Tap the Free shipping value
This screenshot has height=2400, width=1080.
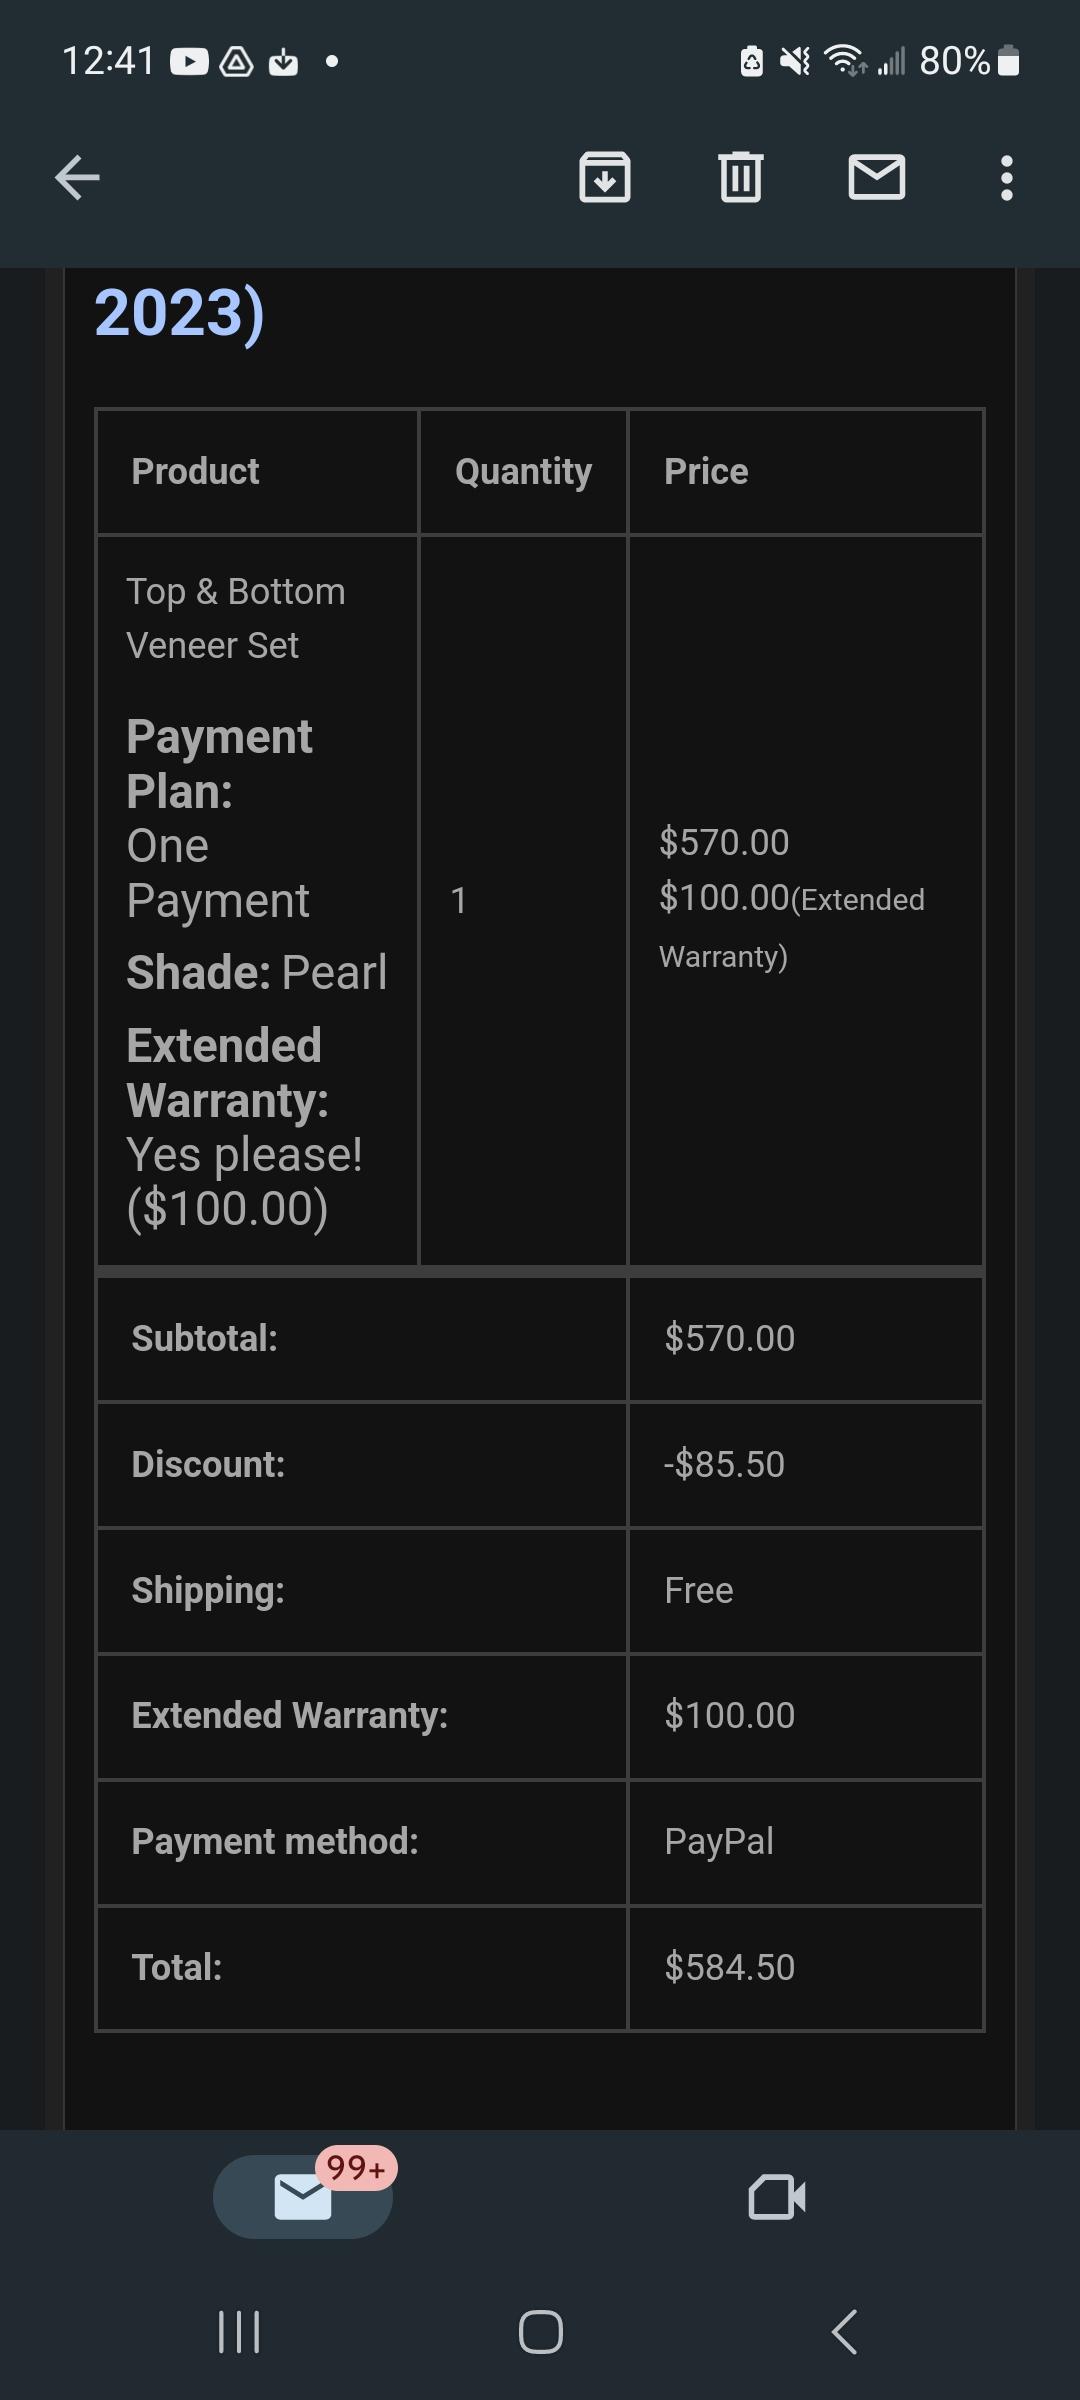pyautogui.click(x=699, y=1590)
